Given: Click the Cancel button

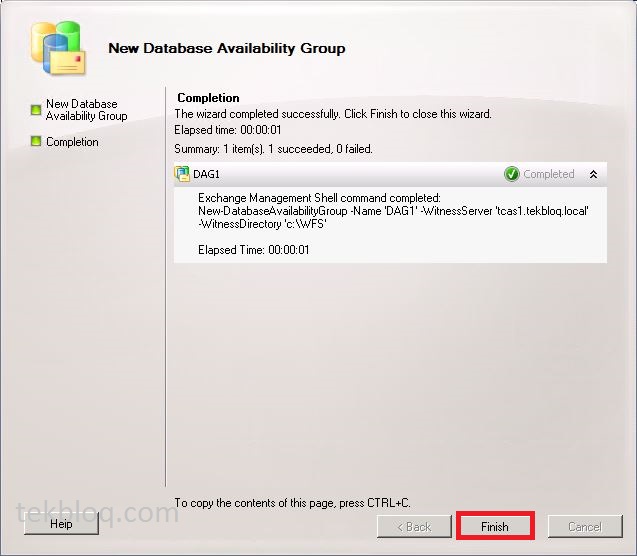Looking at the screenshot, I should pyautogui.click(x=585, y=526).
